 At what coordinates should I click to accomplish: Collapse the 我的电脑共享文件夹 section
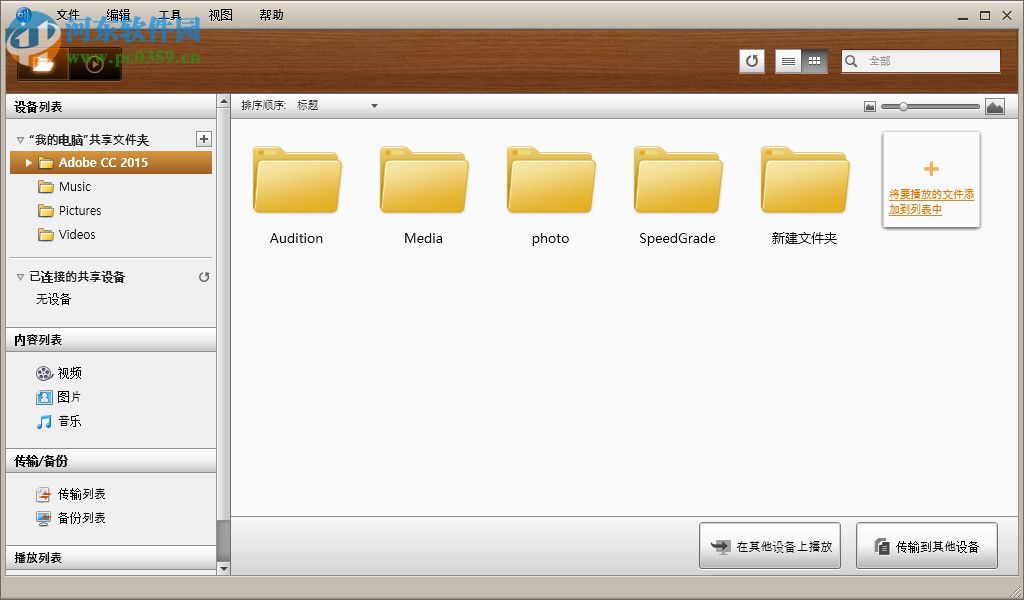tap(21, 139)
